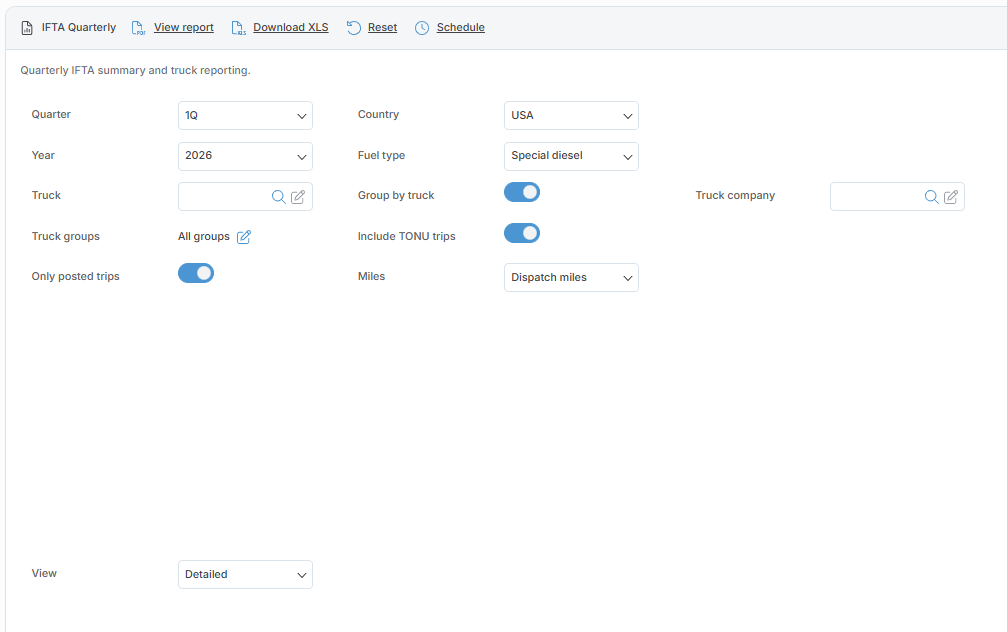Click the All groups text
Image resolution: width=1007 pixels, height=632 pixels.
coord(204,236)
